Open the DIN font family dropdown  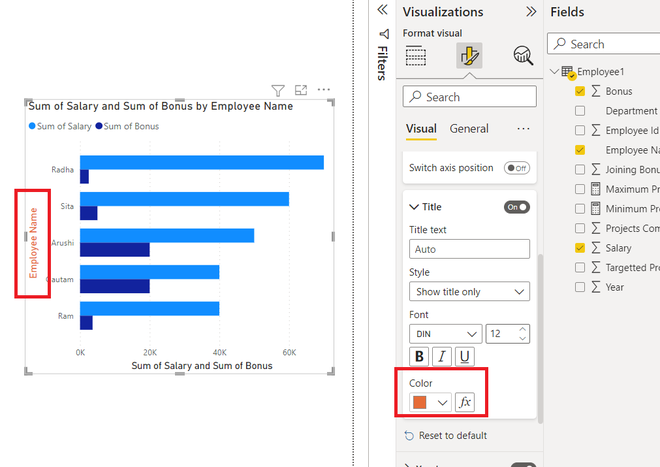point(445,334)
